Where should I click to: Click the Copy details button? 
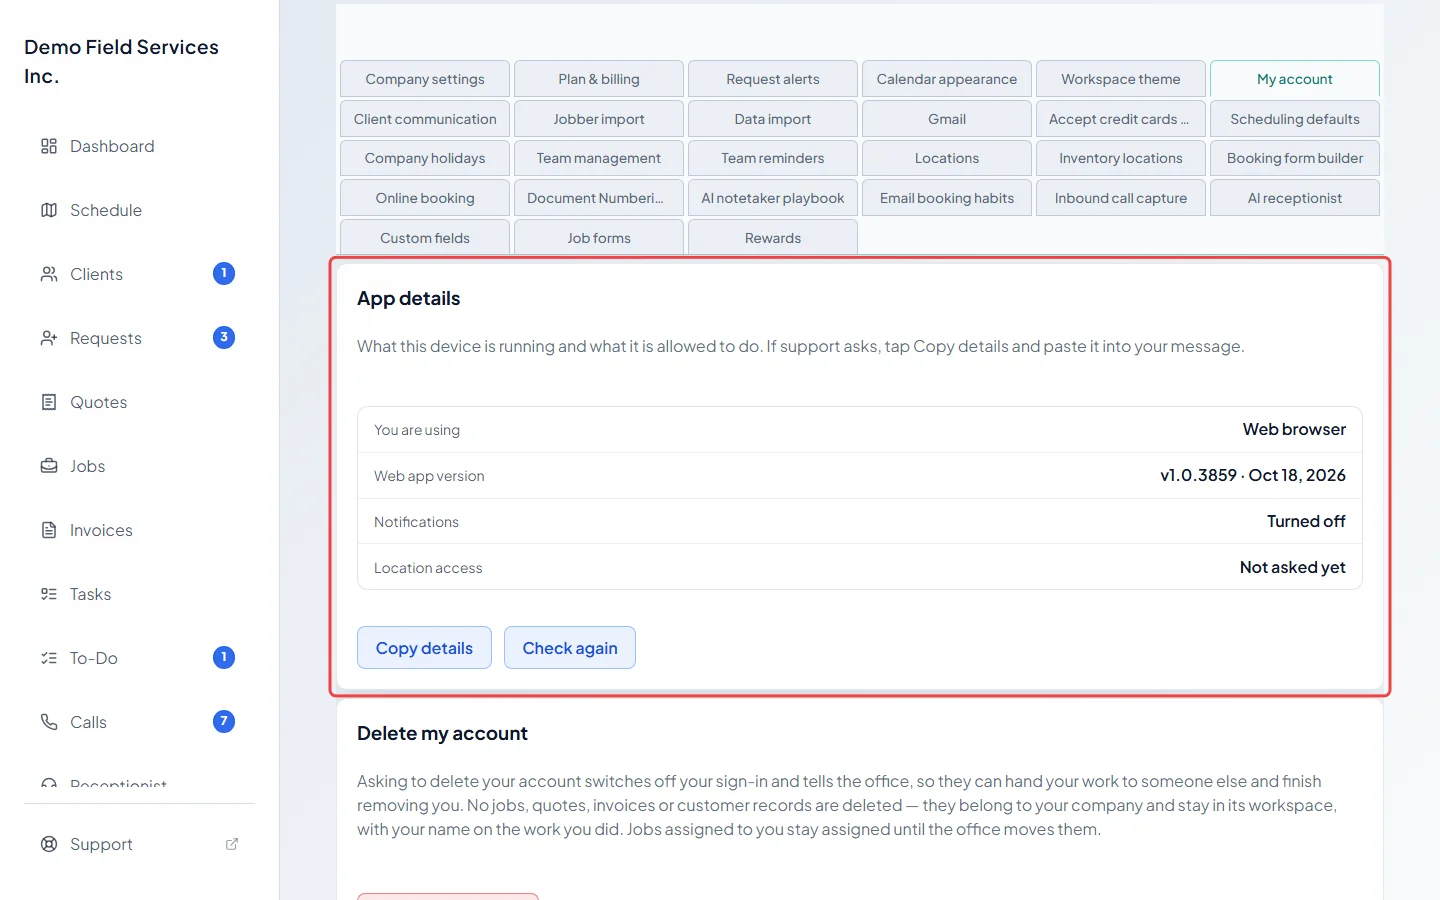(424, 648)
